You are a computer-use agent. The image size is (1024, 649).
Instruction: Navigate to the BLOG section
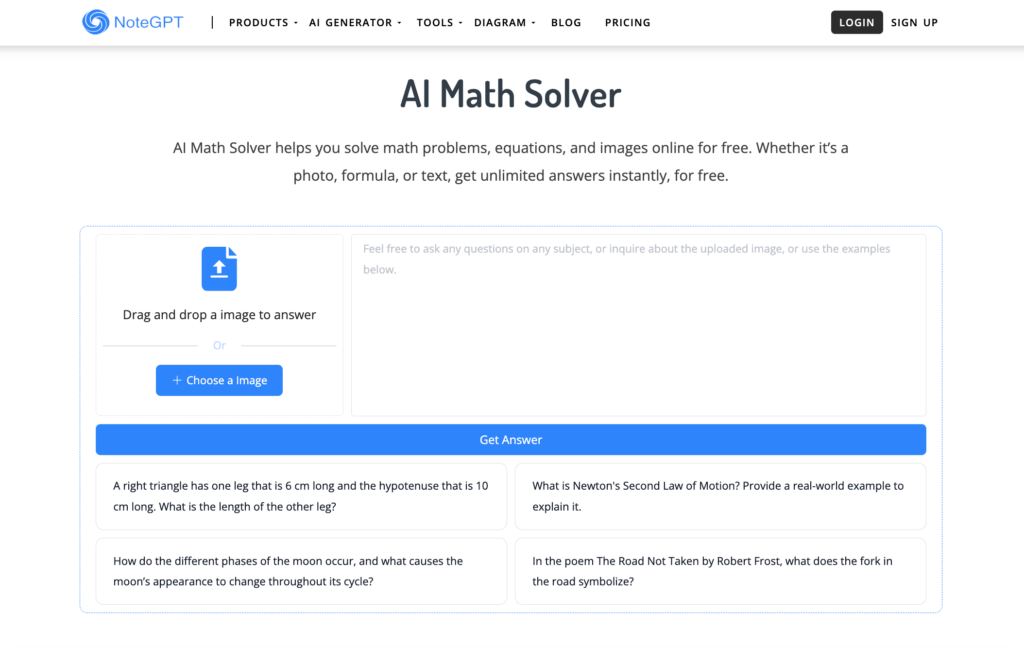point(566,22)
